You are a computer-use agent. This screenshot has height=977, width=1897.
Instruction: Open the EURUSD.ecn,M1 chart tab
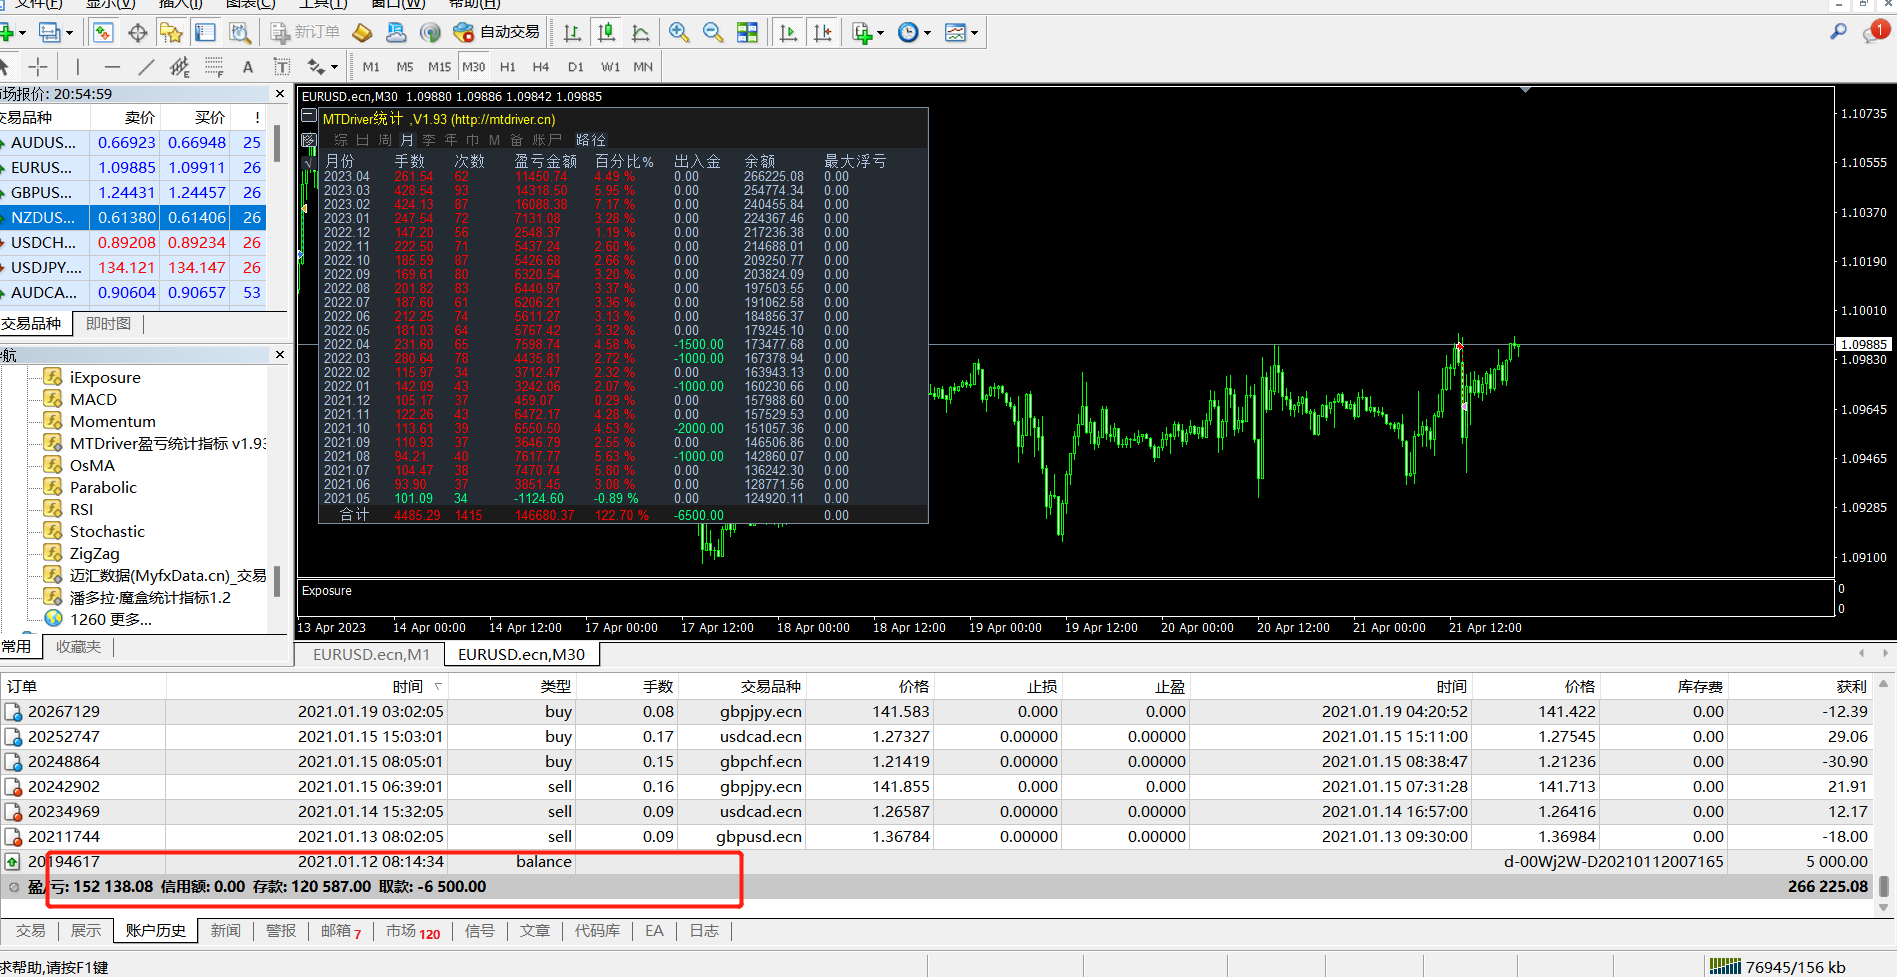click(371, 654)
